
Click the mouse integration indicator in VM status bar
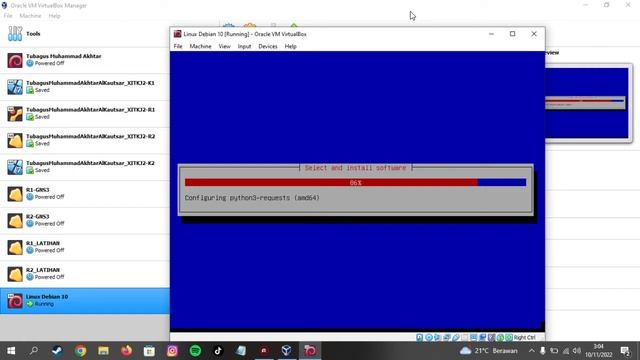(x=500, y=338)
